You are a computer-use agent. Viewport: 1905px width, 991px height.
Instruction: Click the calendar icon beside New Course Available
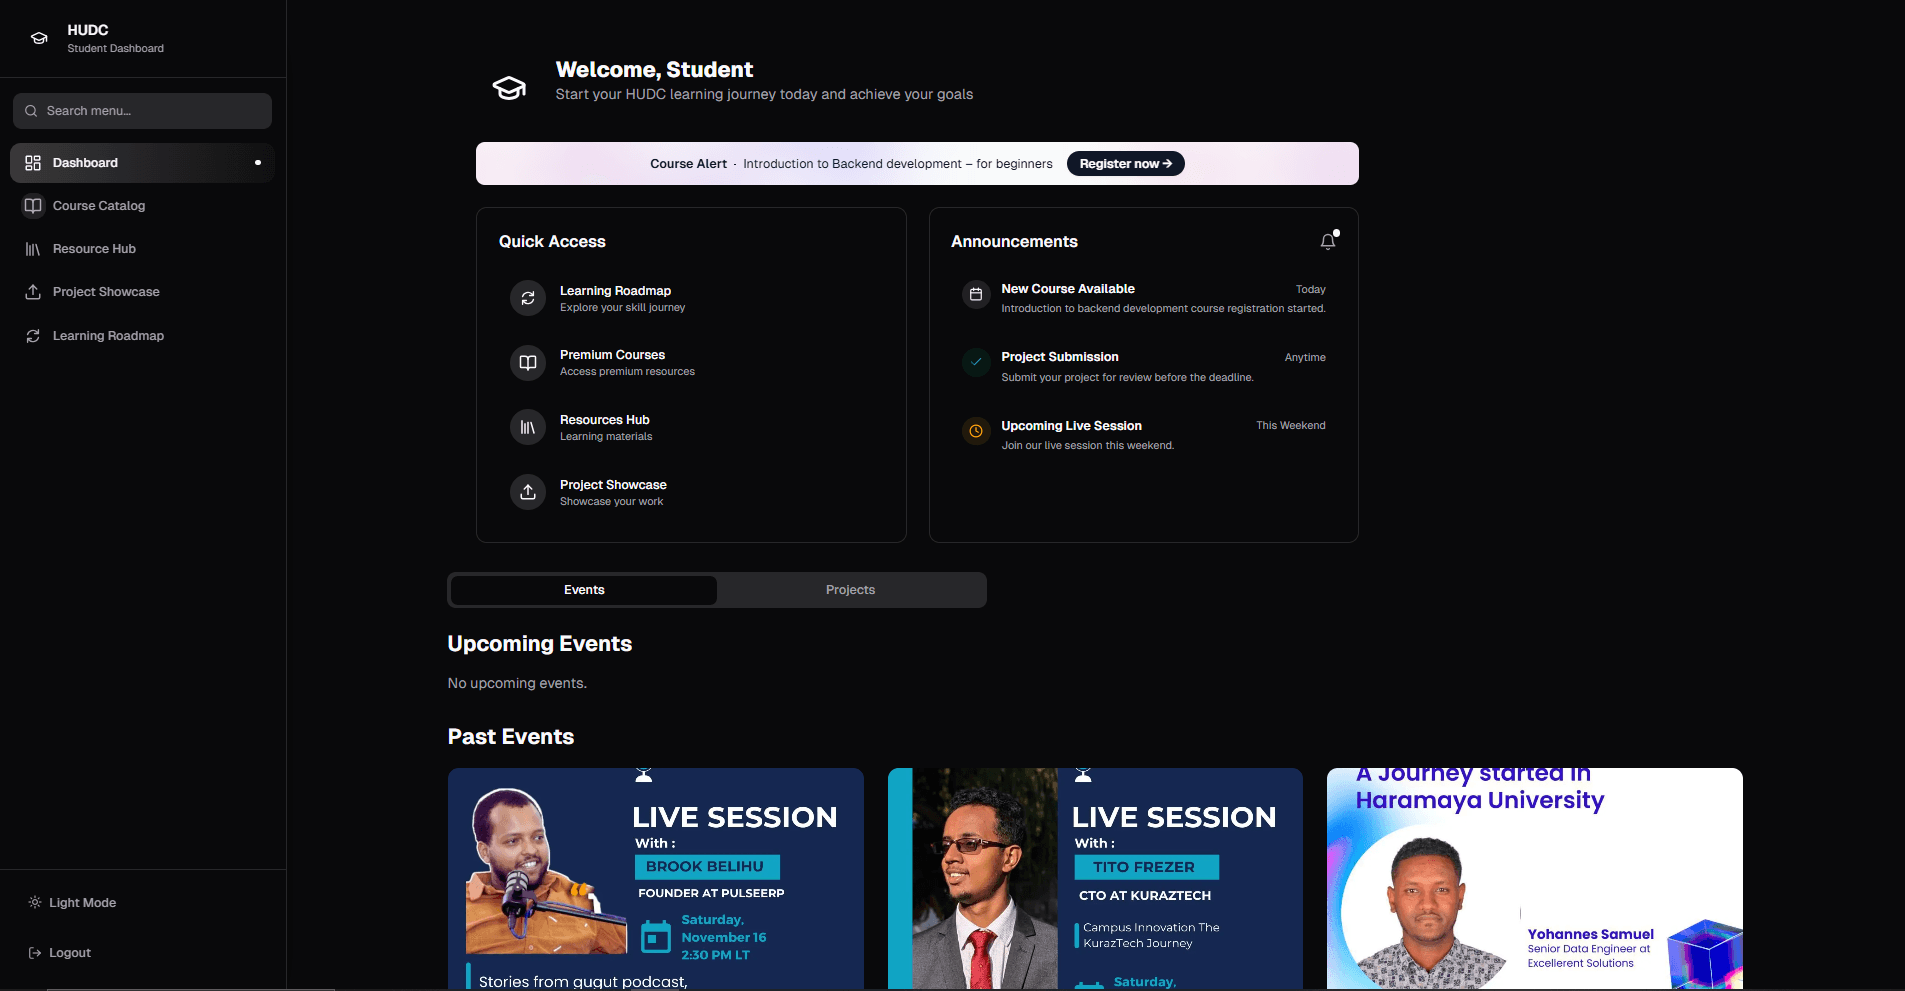click(976, 295)
